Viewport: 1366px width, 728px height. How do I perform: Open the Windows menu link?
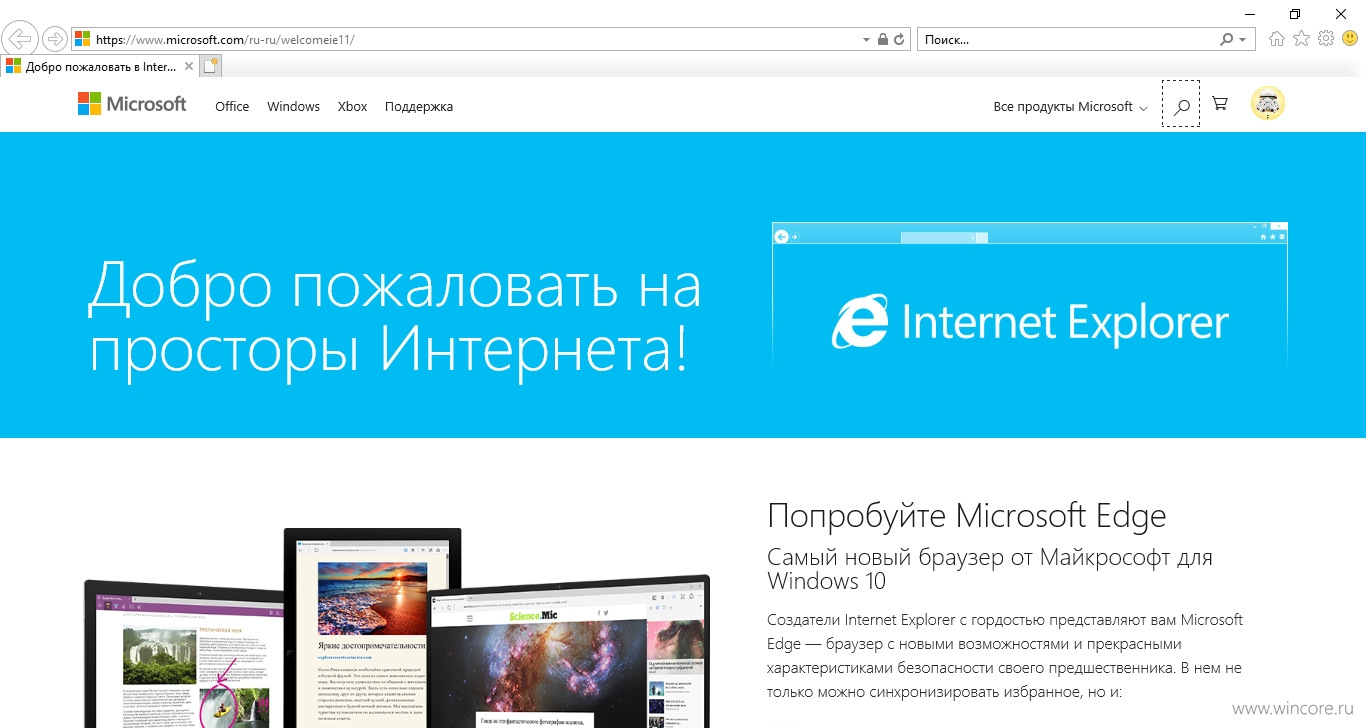pyautogui.click(x=293, y=106)
